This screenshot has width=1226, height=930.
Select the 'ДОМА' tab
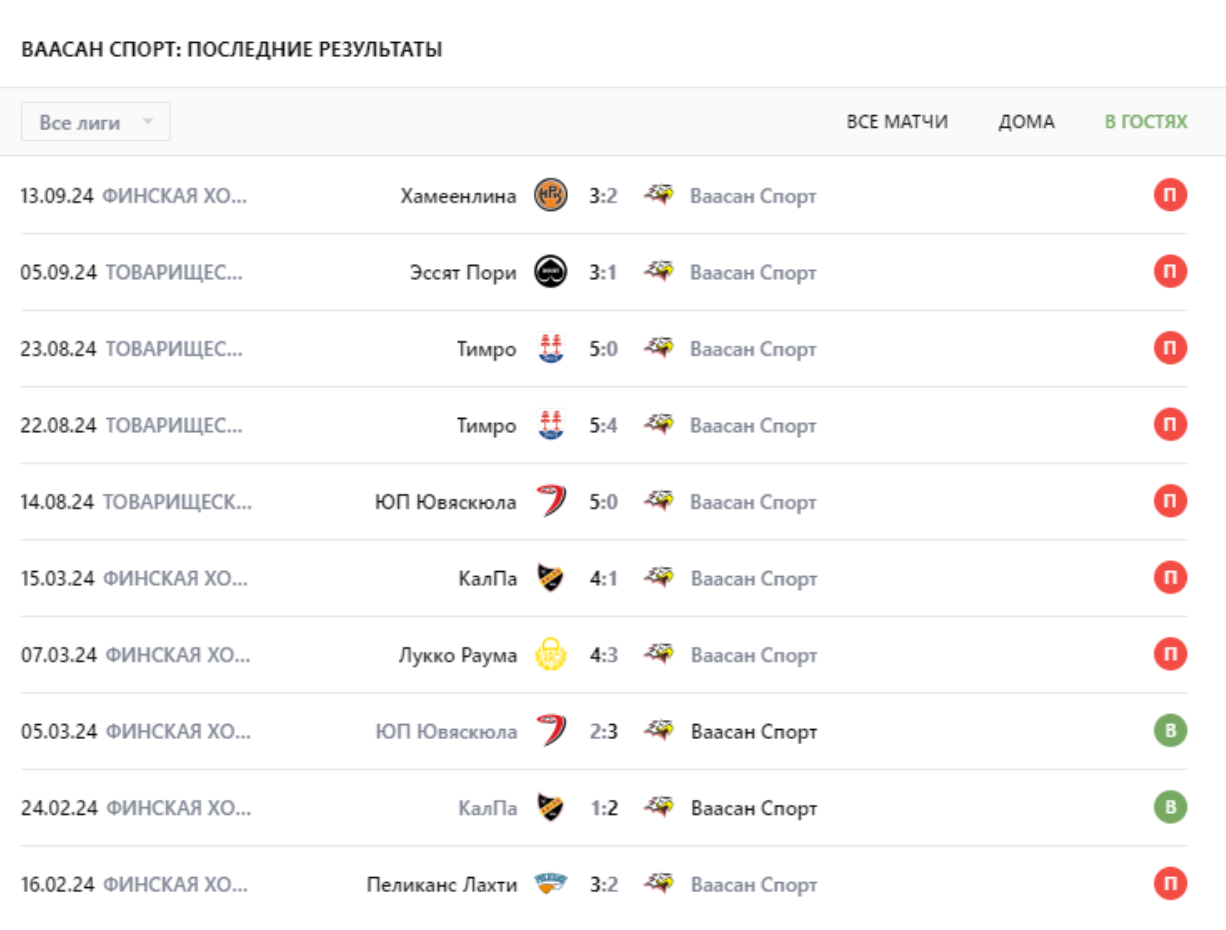tap(1026, 122)
